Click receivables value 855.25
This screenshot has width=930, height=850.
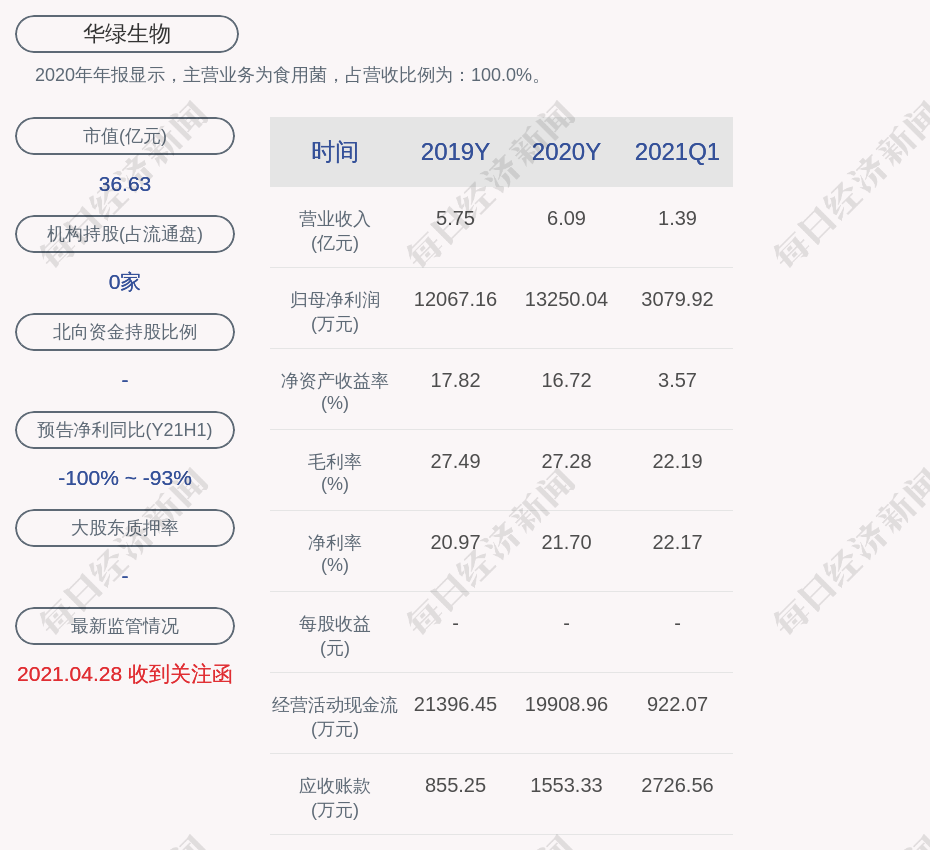click(455, 785)
